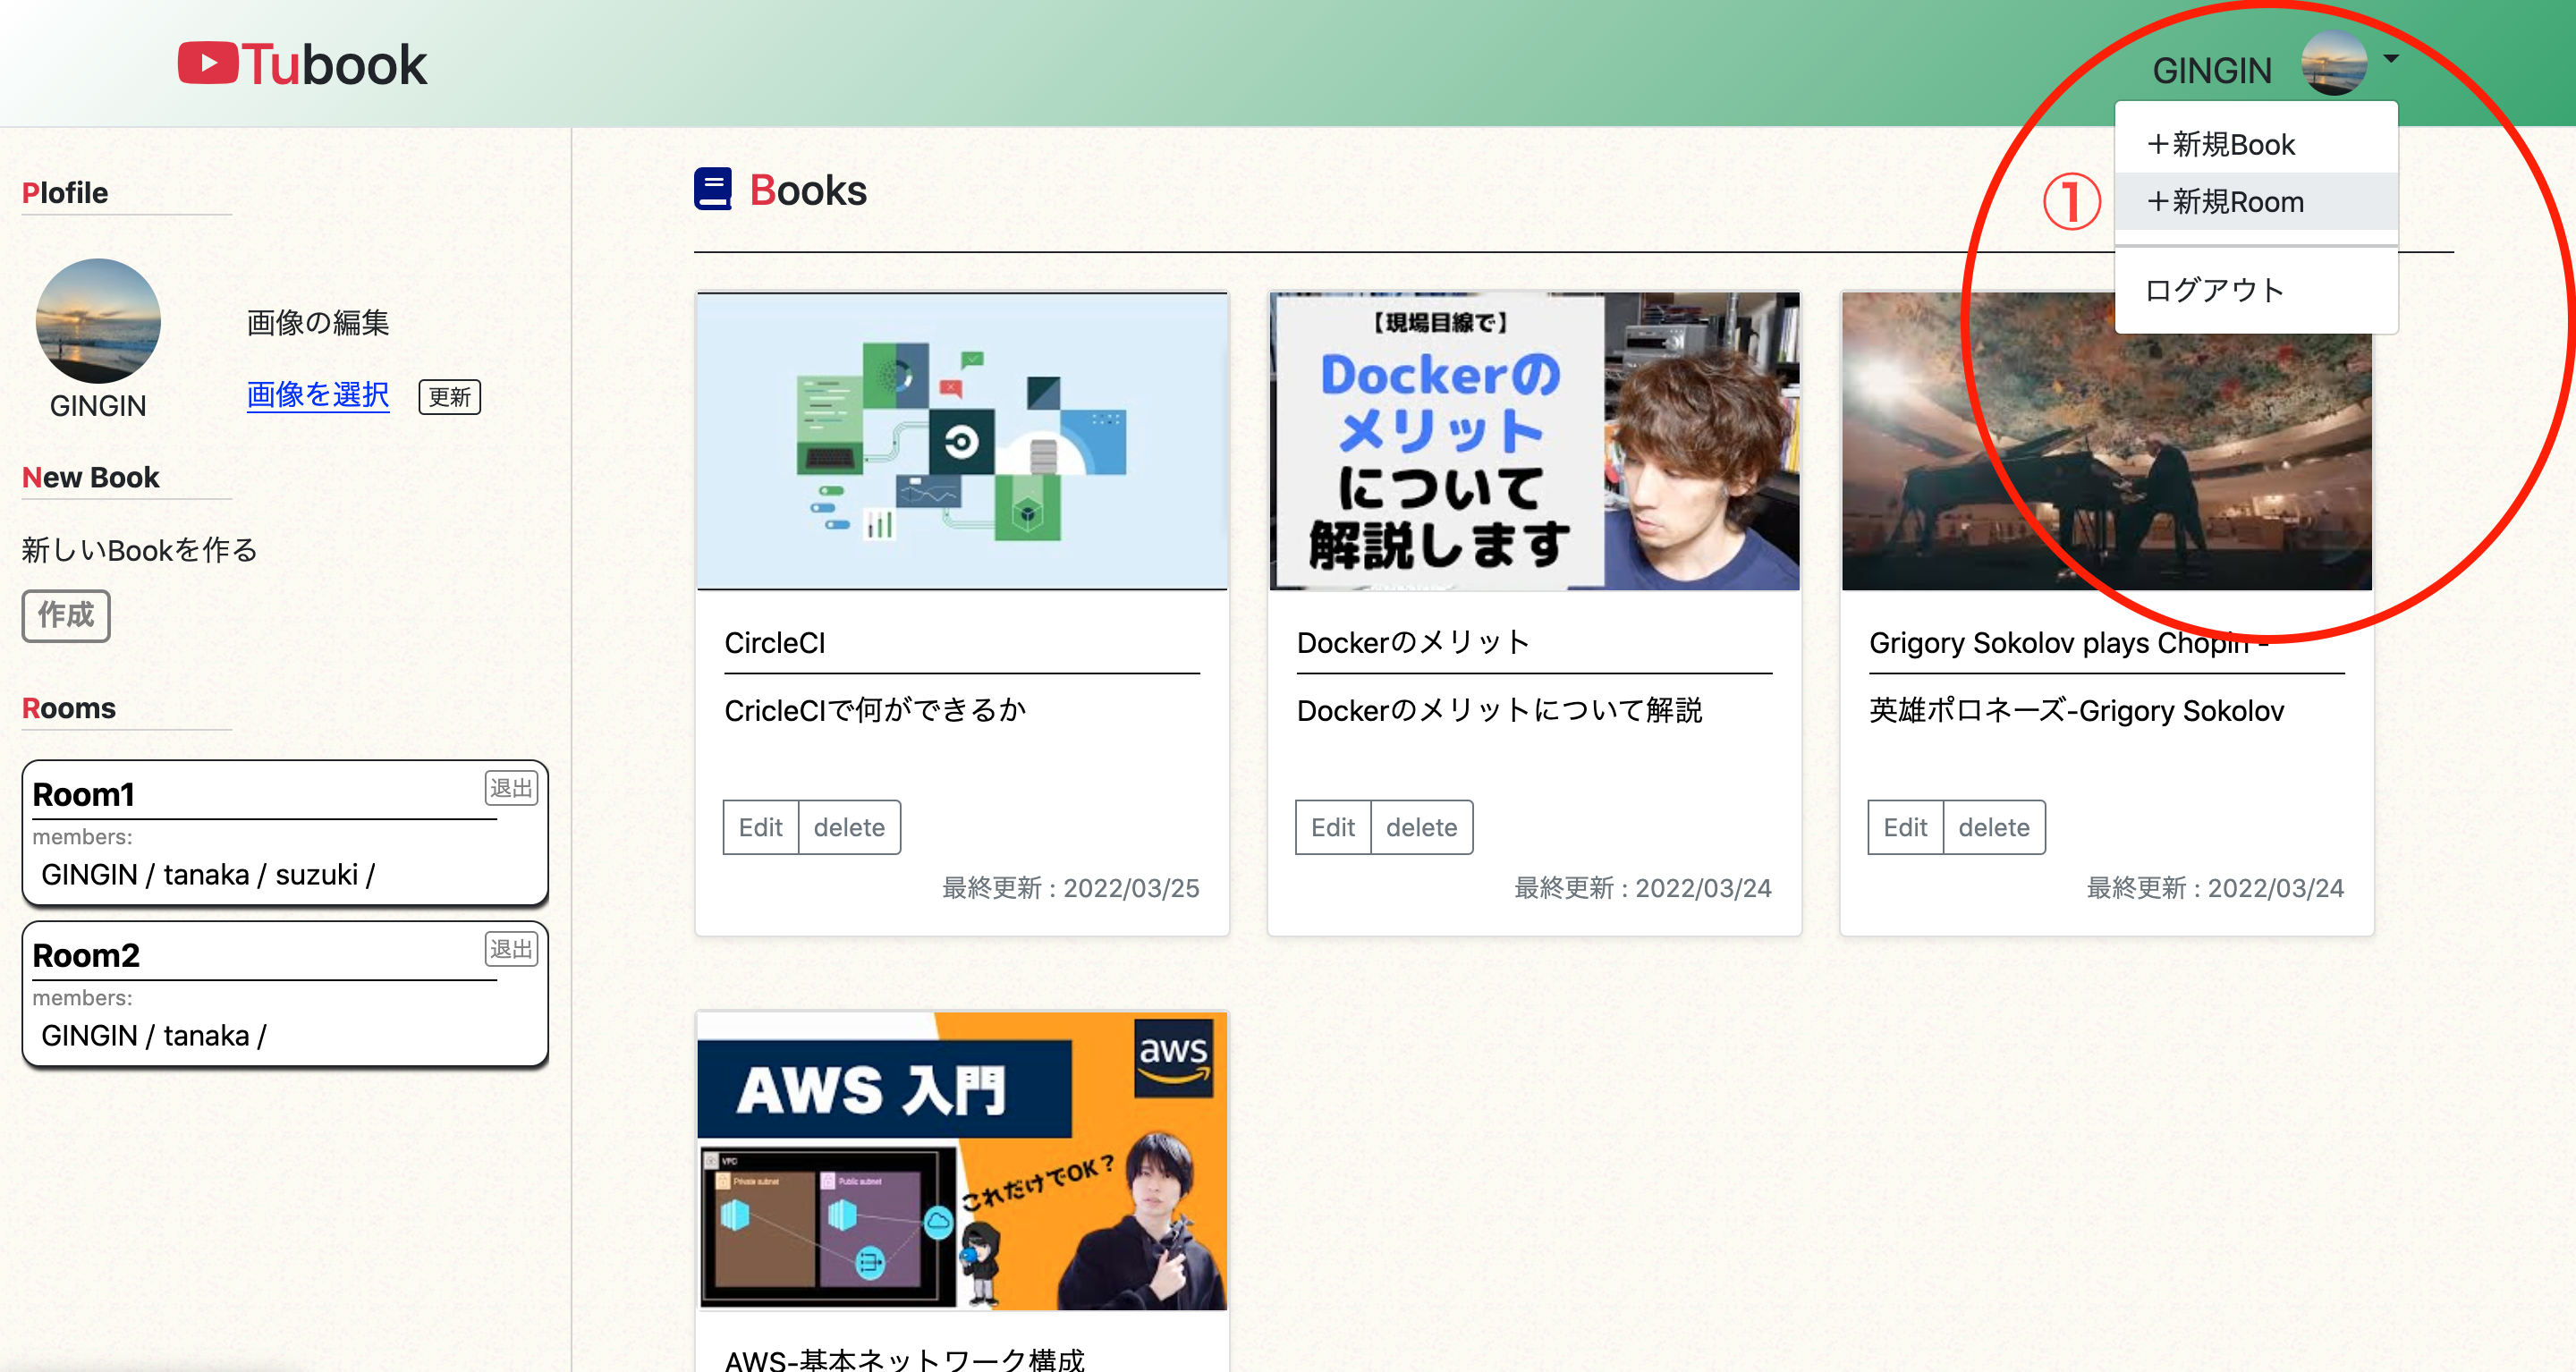Open the CircleCI book thumbnail
The height and width of the screenshot is (1372, 2576).
coord(962,441)
